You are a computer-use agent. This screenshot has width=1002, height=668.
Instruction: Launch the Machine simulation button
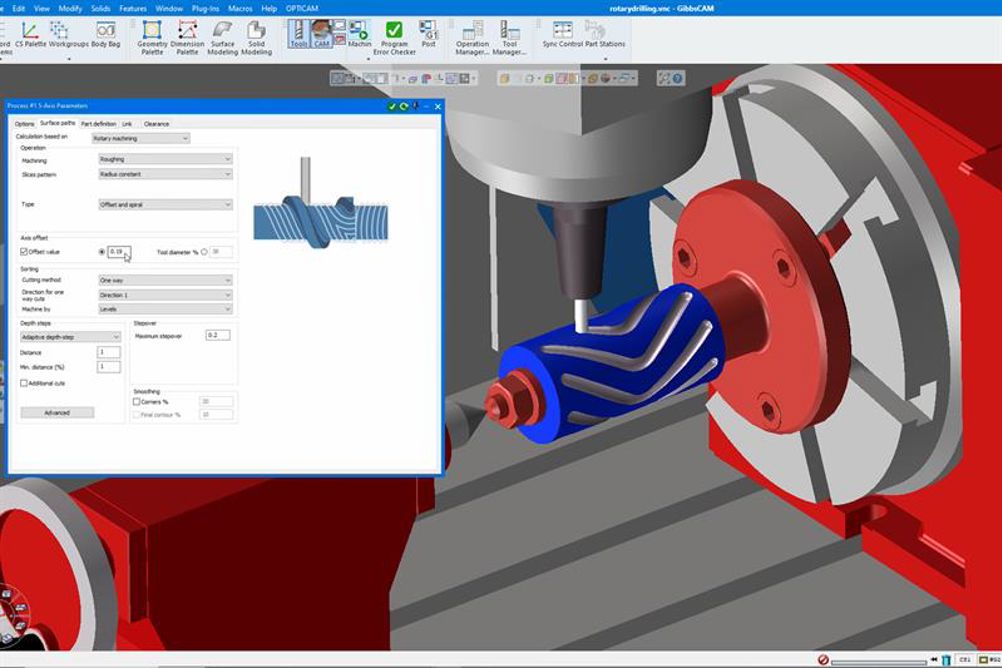click(359, 34)
